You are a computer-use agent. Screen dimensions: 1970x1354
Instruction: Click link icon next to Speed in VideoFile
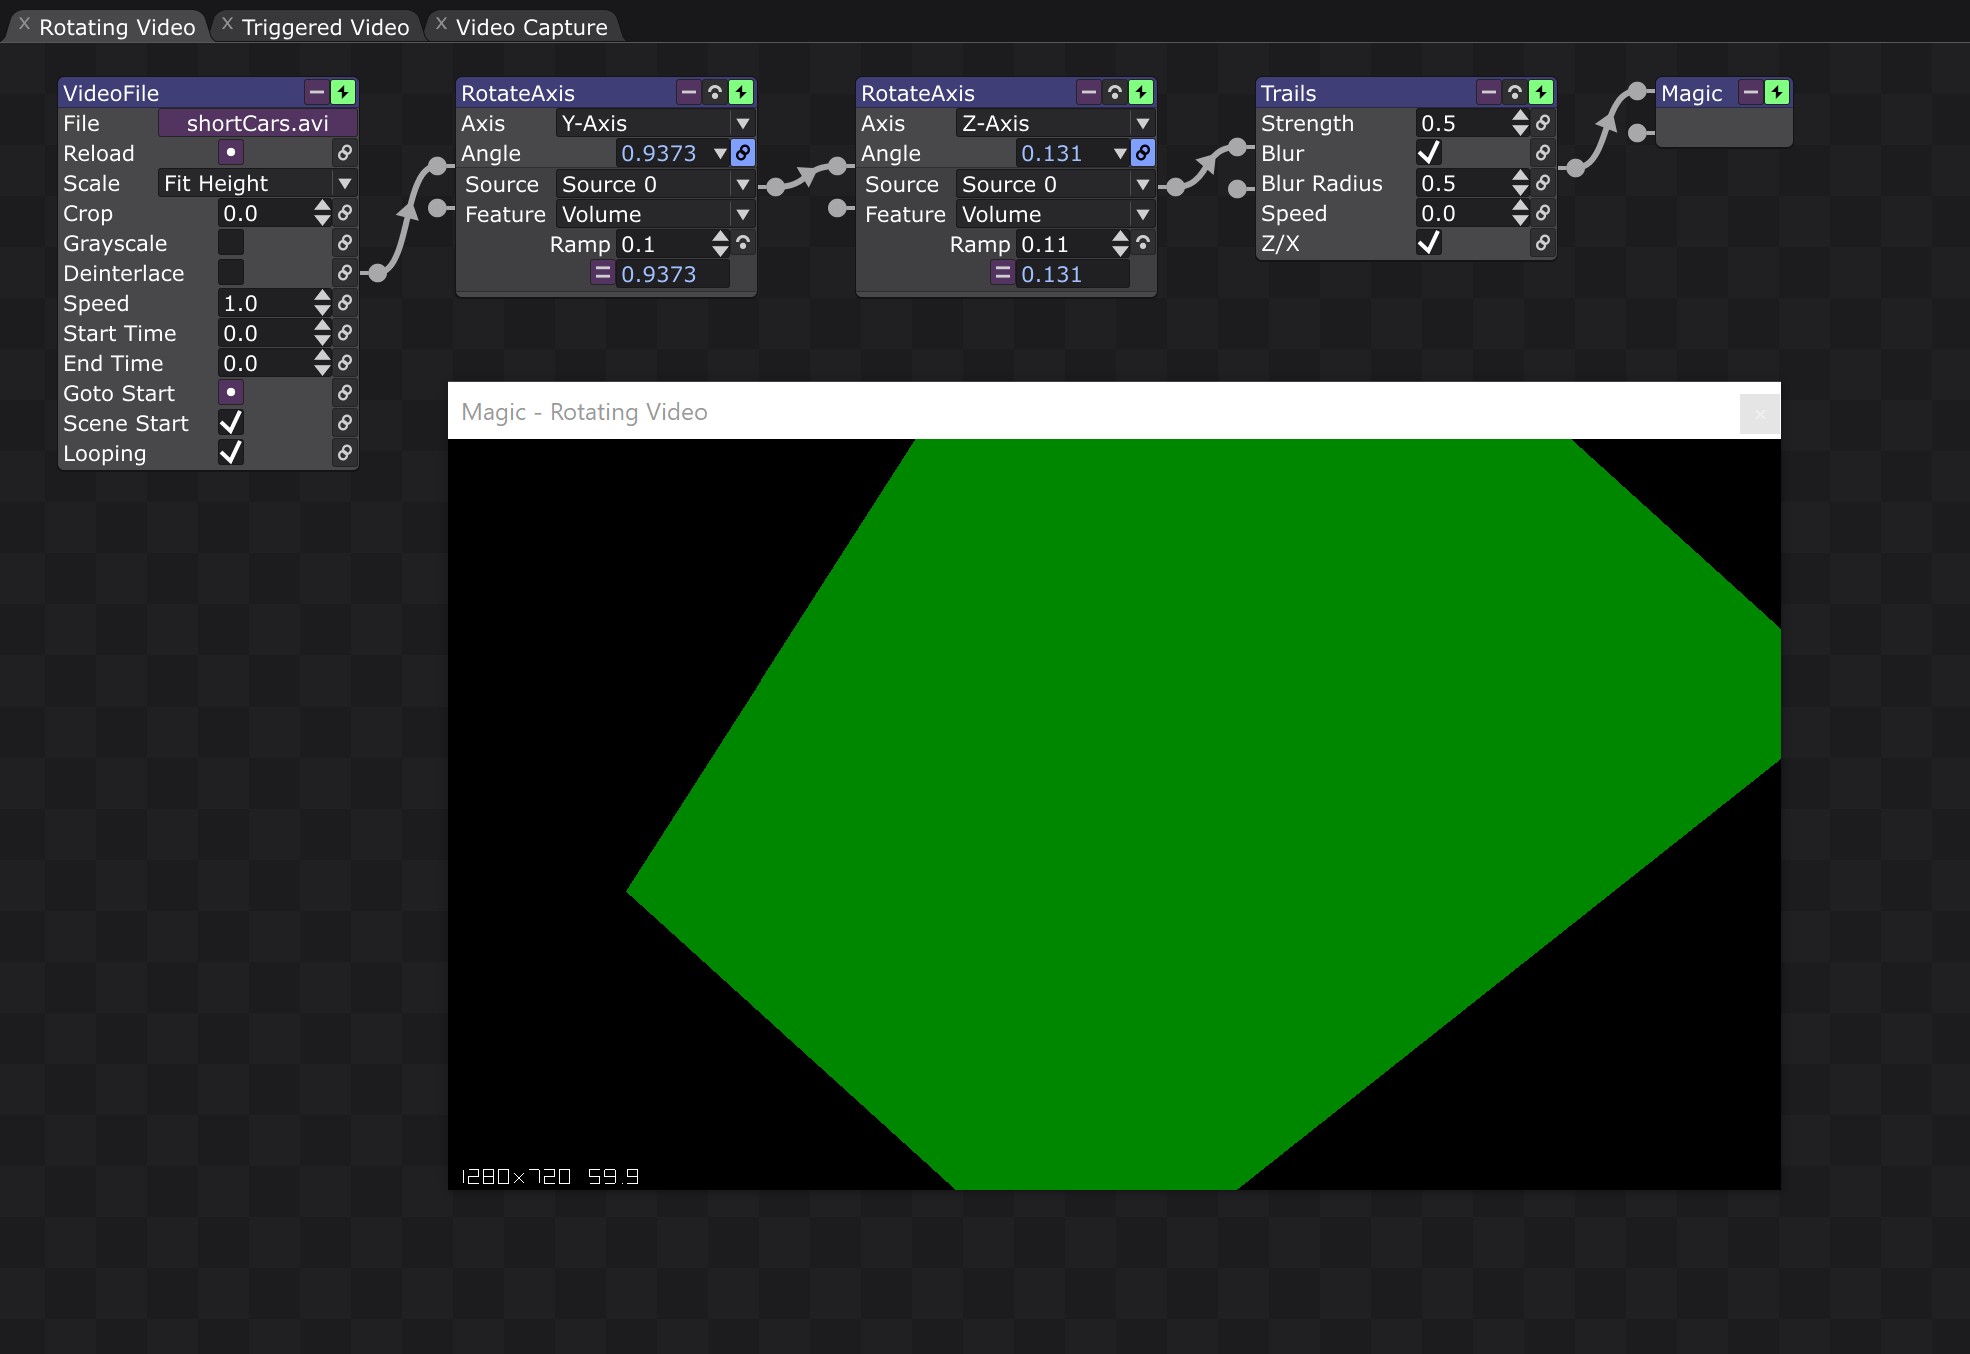pos(344,303)
